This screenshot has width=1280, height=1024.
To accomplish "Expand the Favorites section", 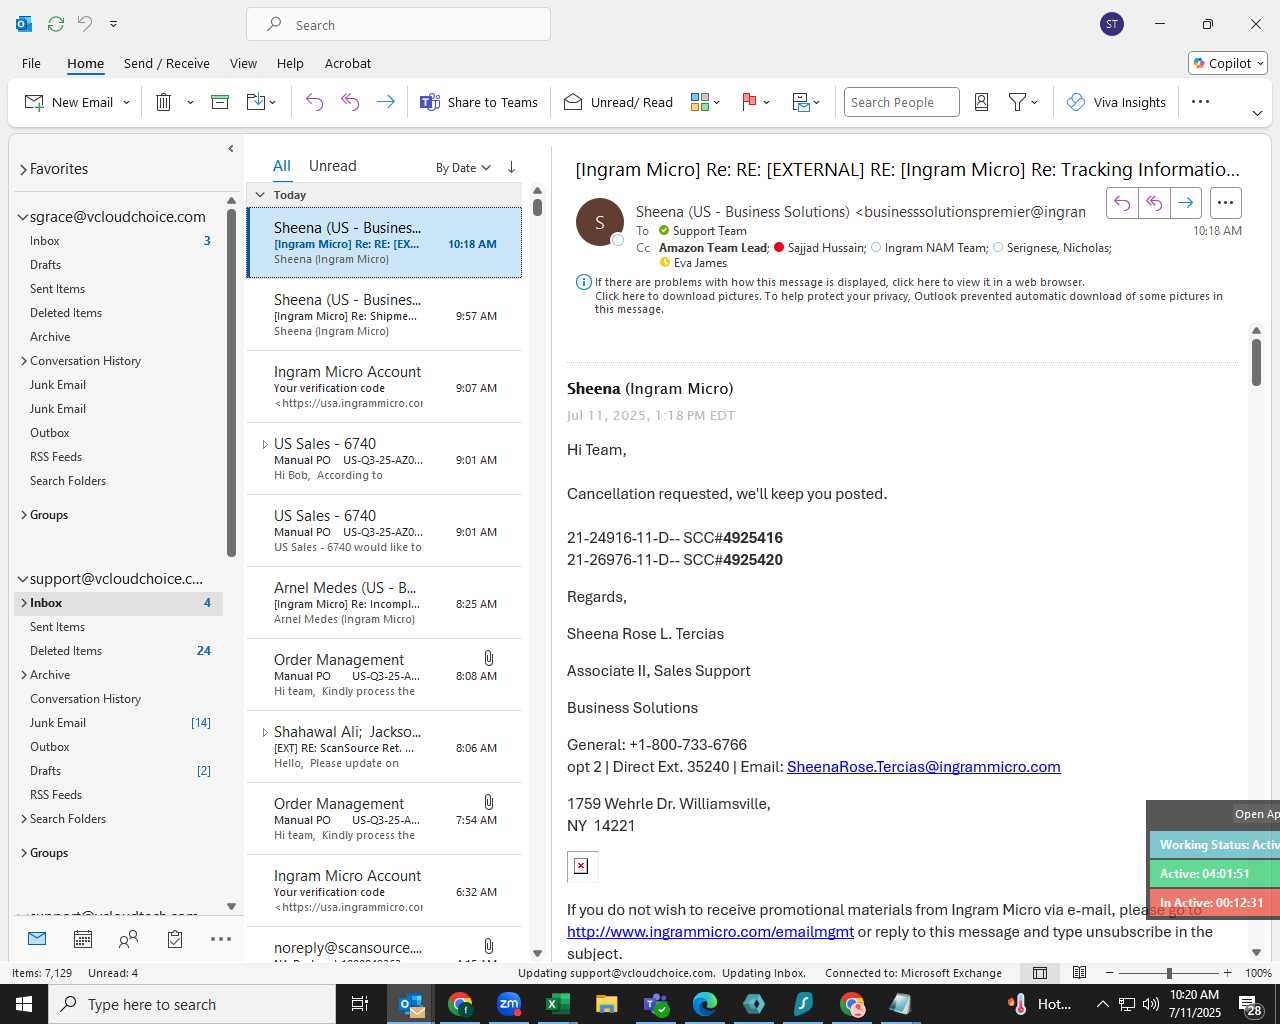I will click(23, 170).
